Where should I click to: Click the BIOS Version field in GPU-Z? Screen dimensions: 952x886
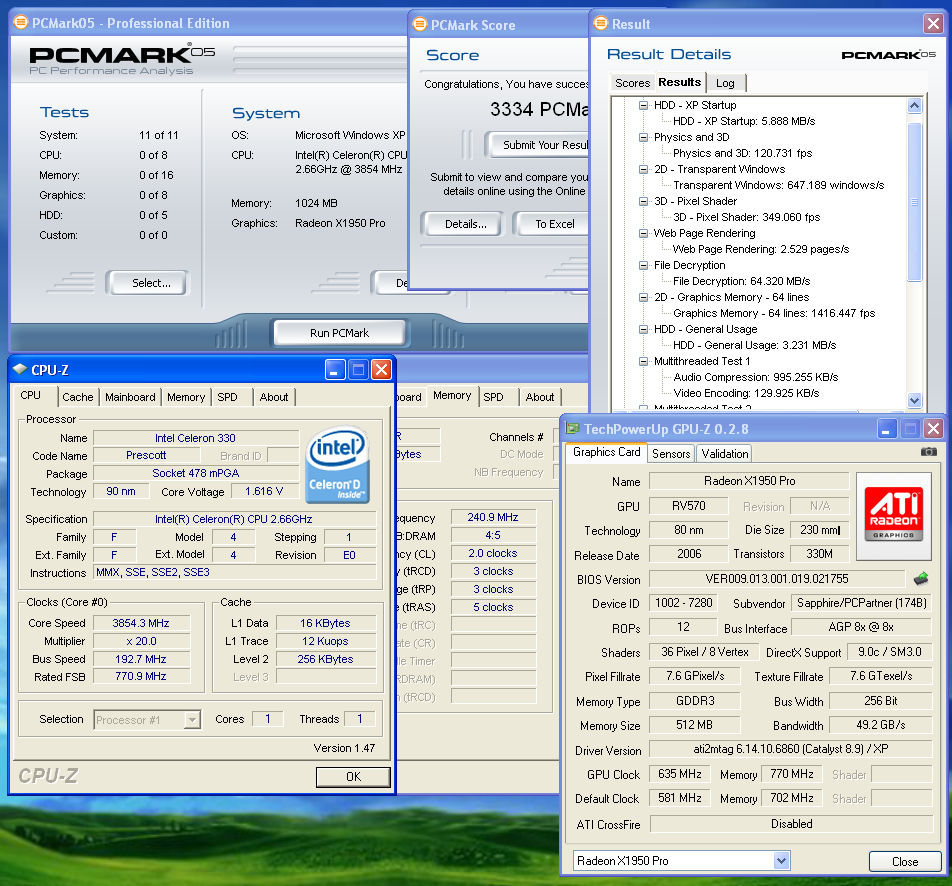(777, 579)
